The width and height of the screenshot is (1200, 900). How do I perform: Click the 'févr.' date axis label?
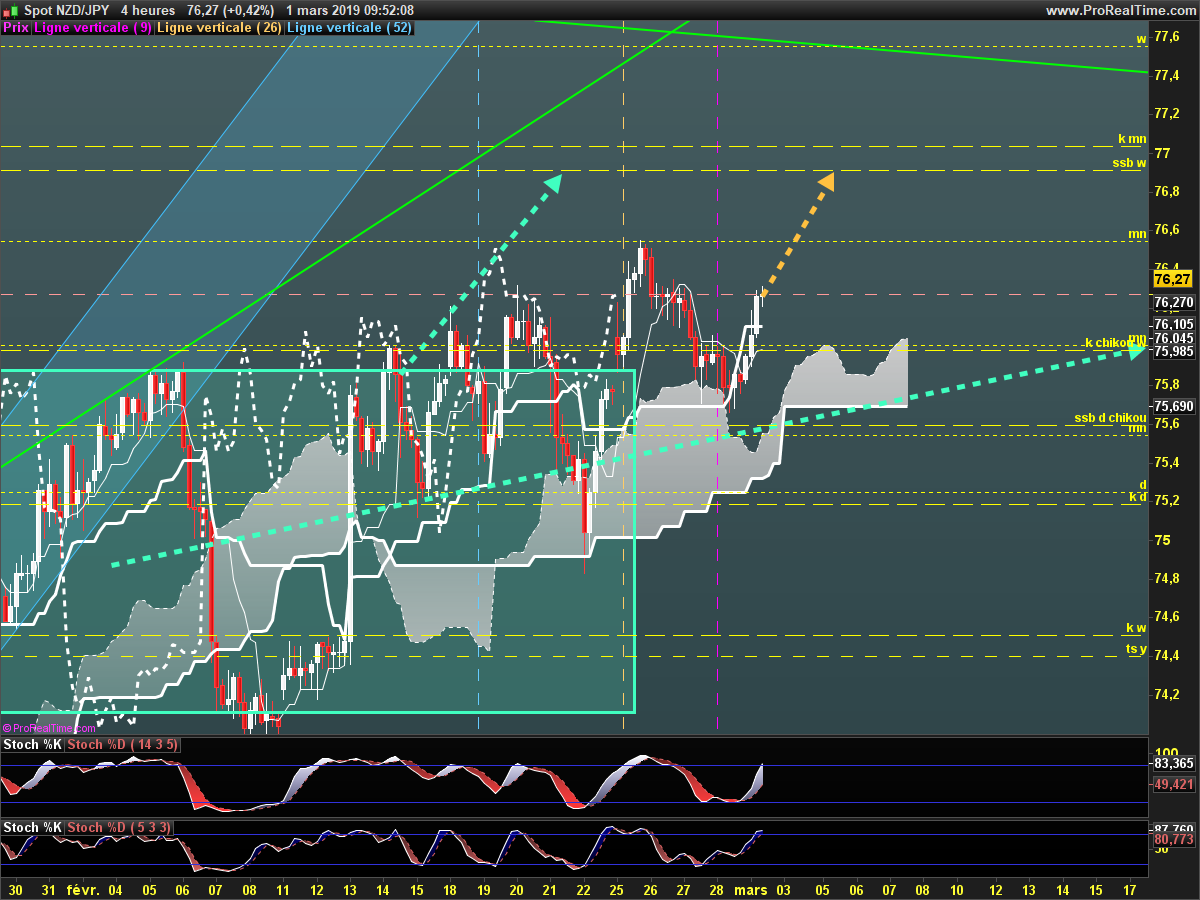coord(83,888)
